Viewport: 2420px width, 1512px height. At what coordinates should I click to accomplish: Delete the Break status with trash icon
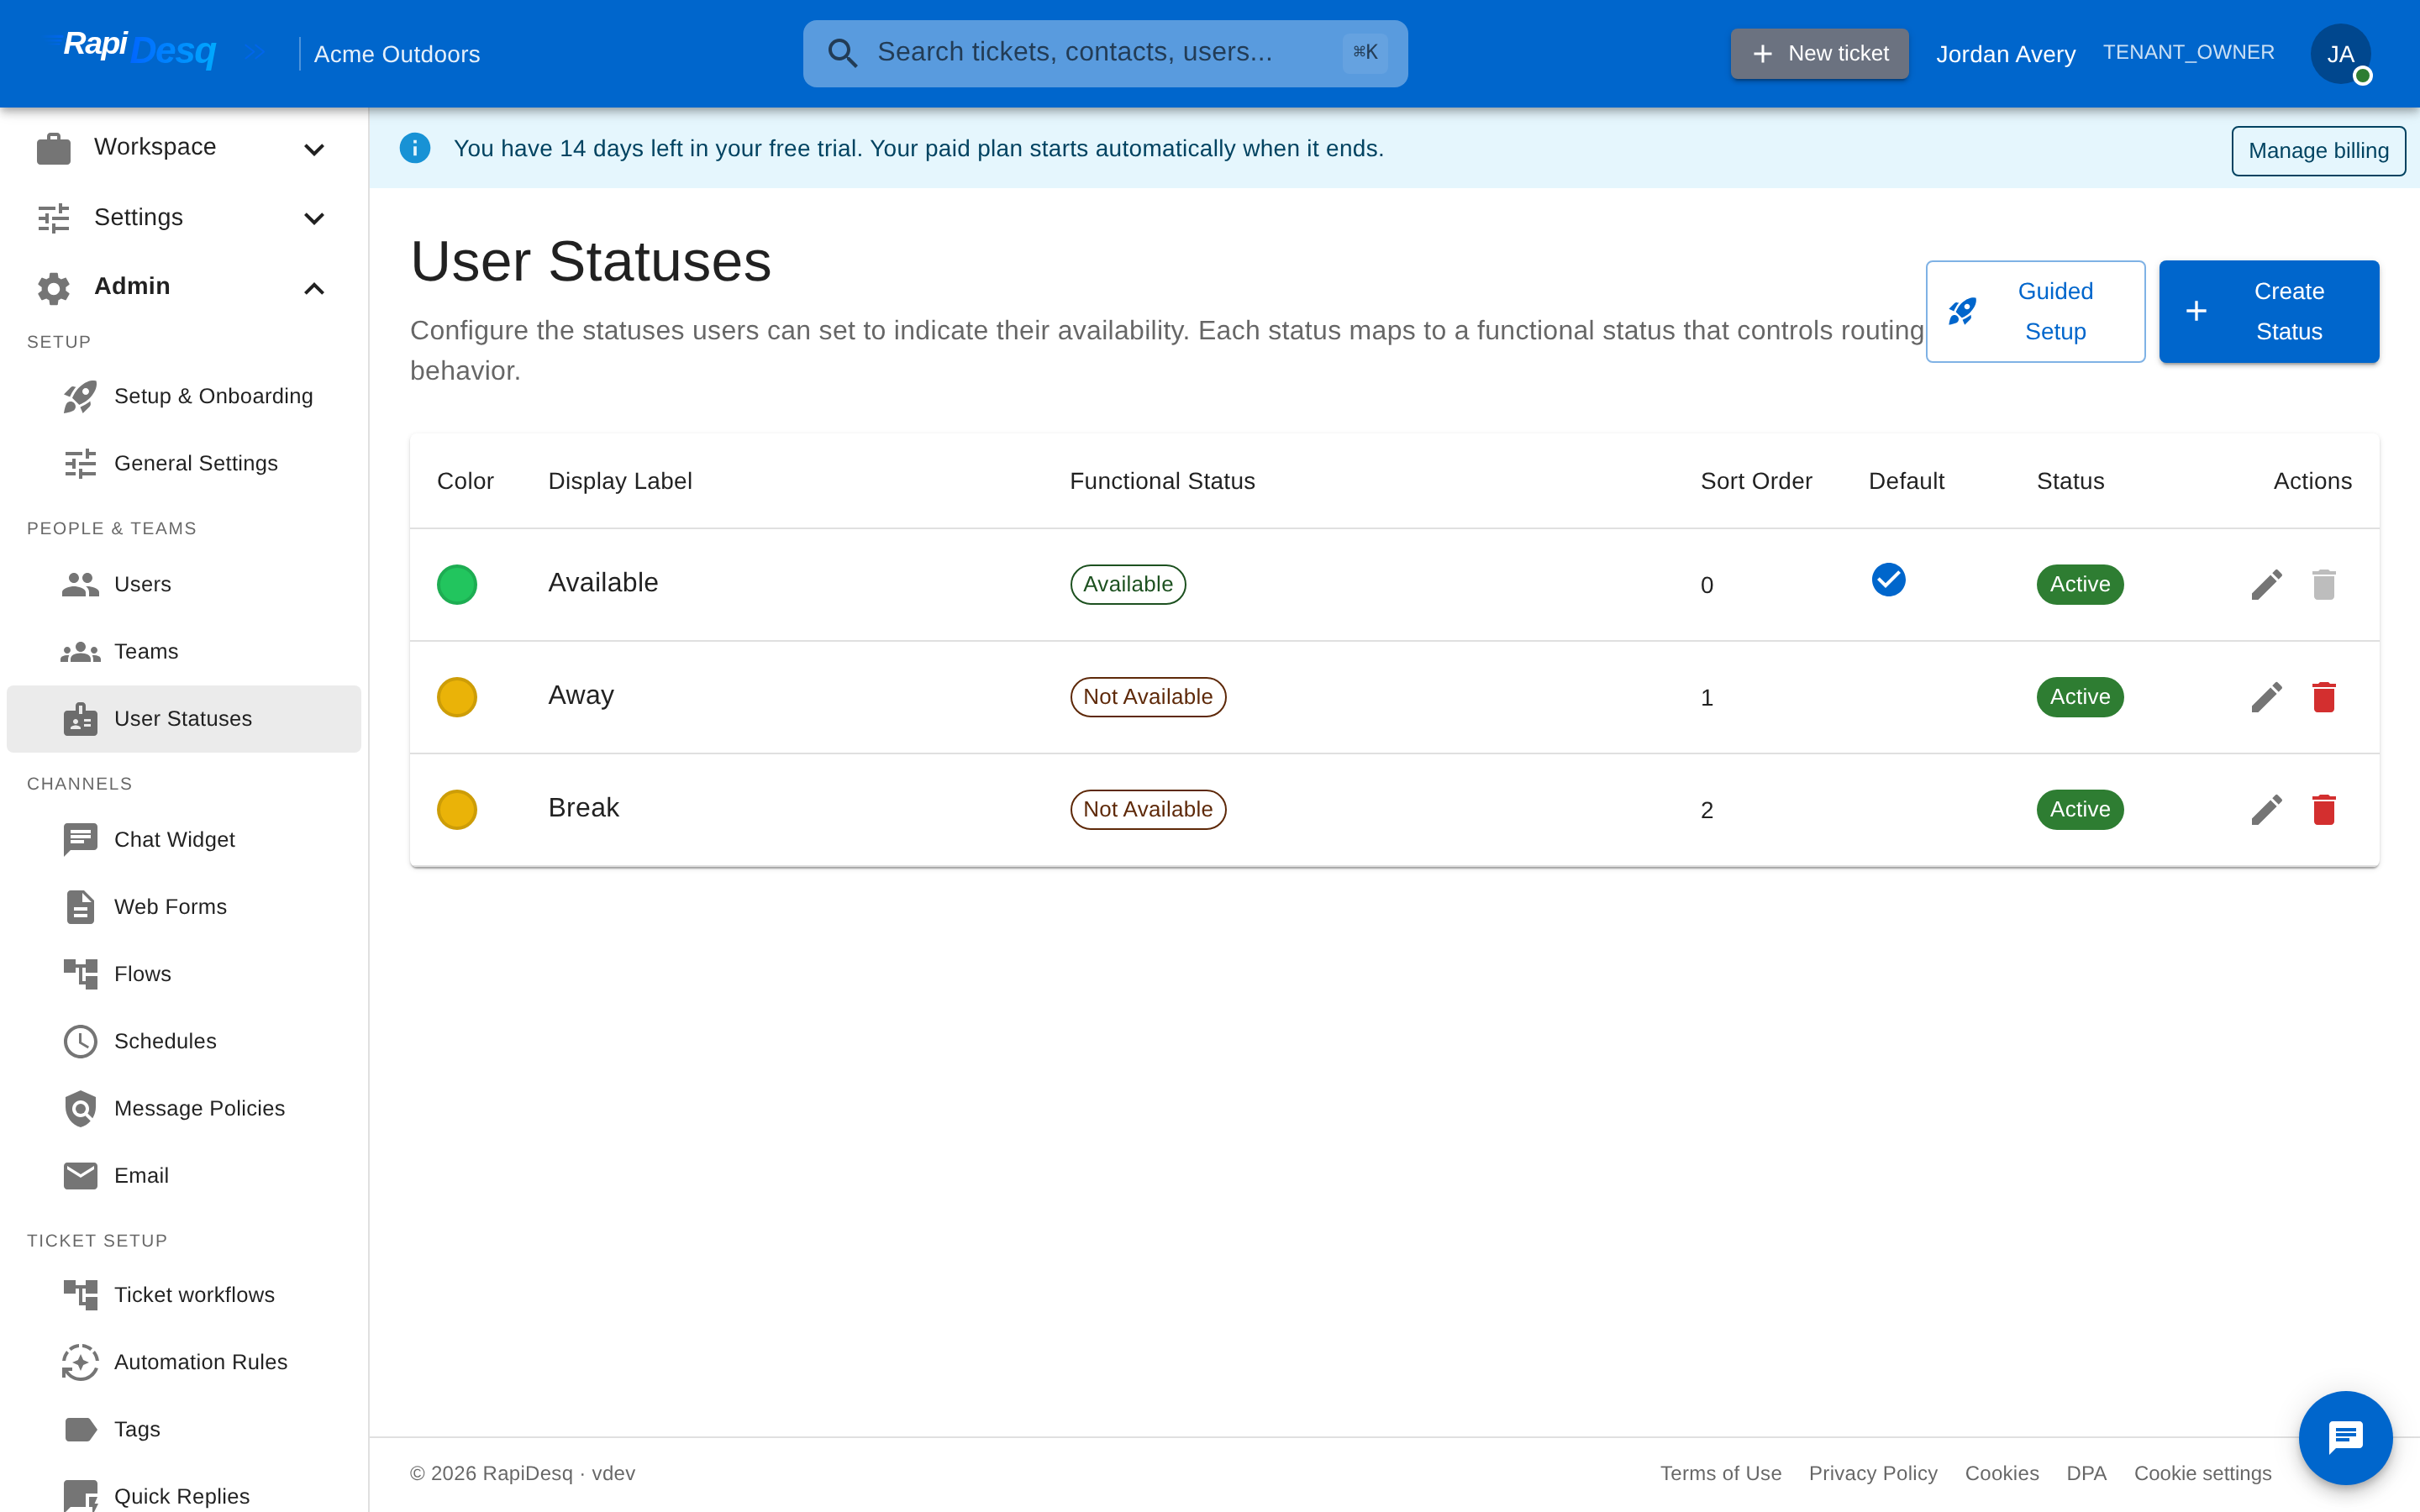[2324, 810]
